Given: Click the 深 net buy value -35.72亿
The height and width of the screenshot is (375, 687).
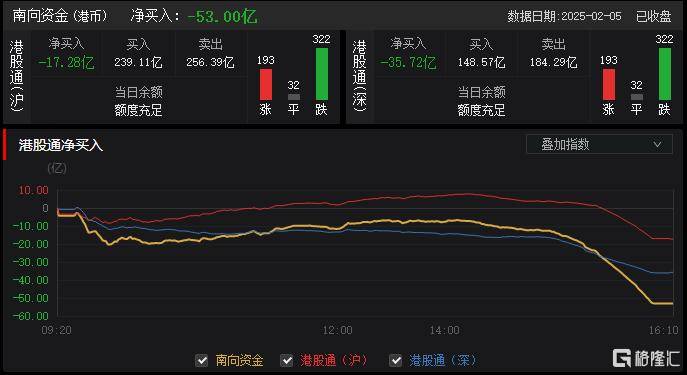Looking at the screenshot, I should pos(408,63).
